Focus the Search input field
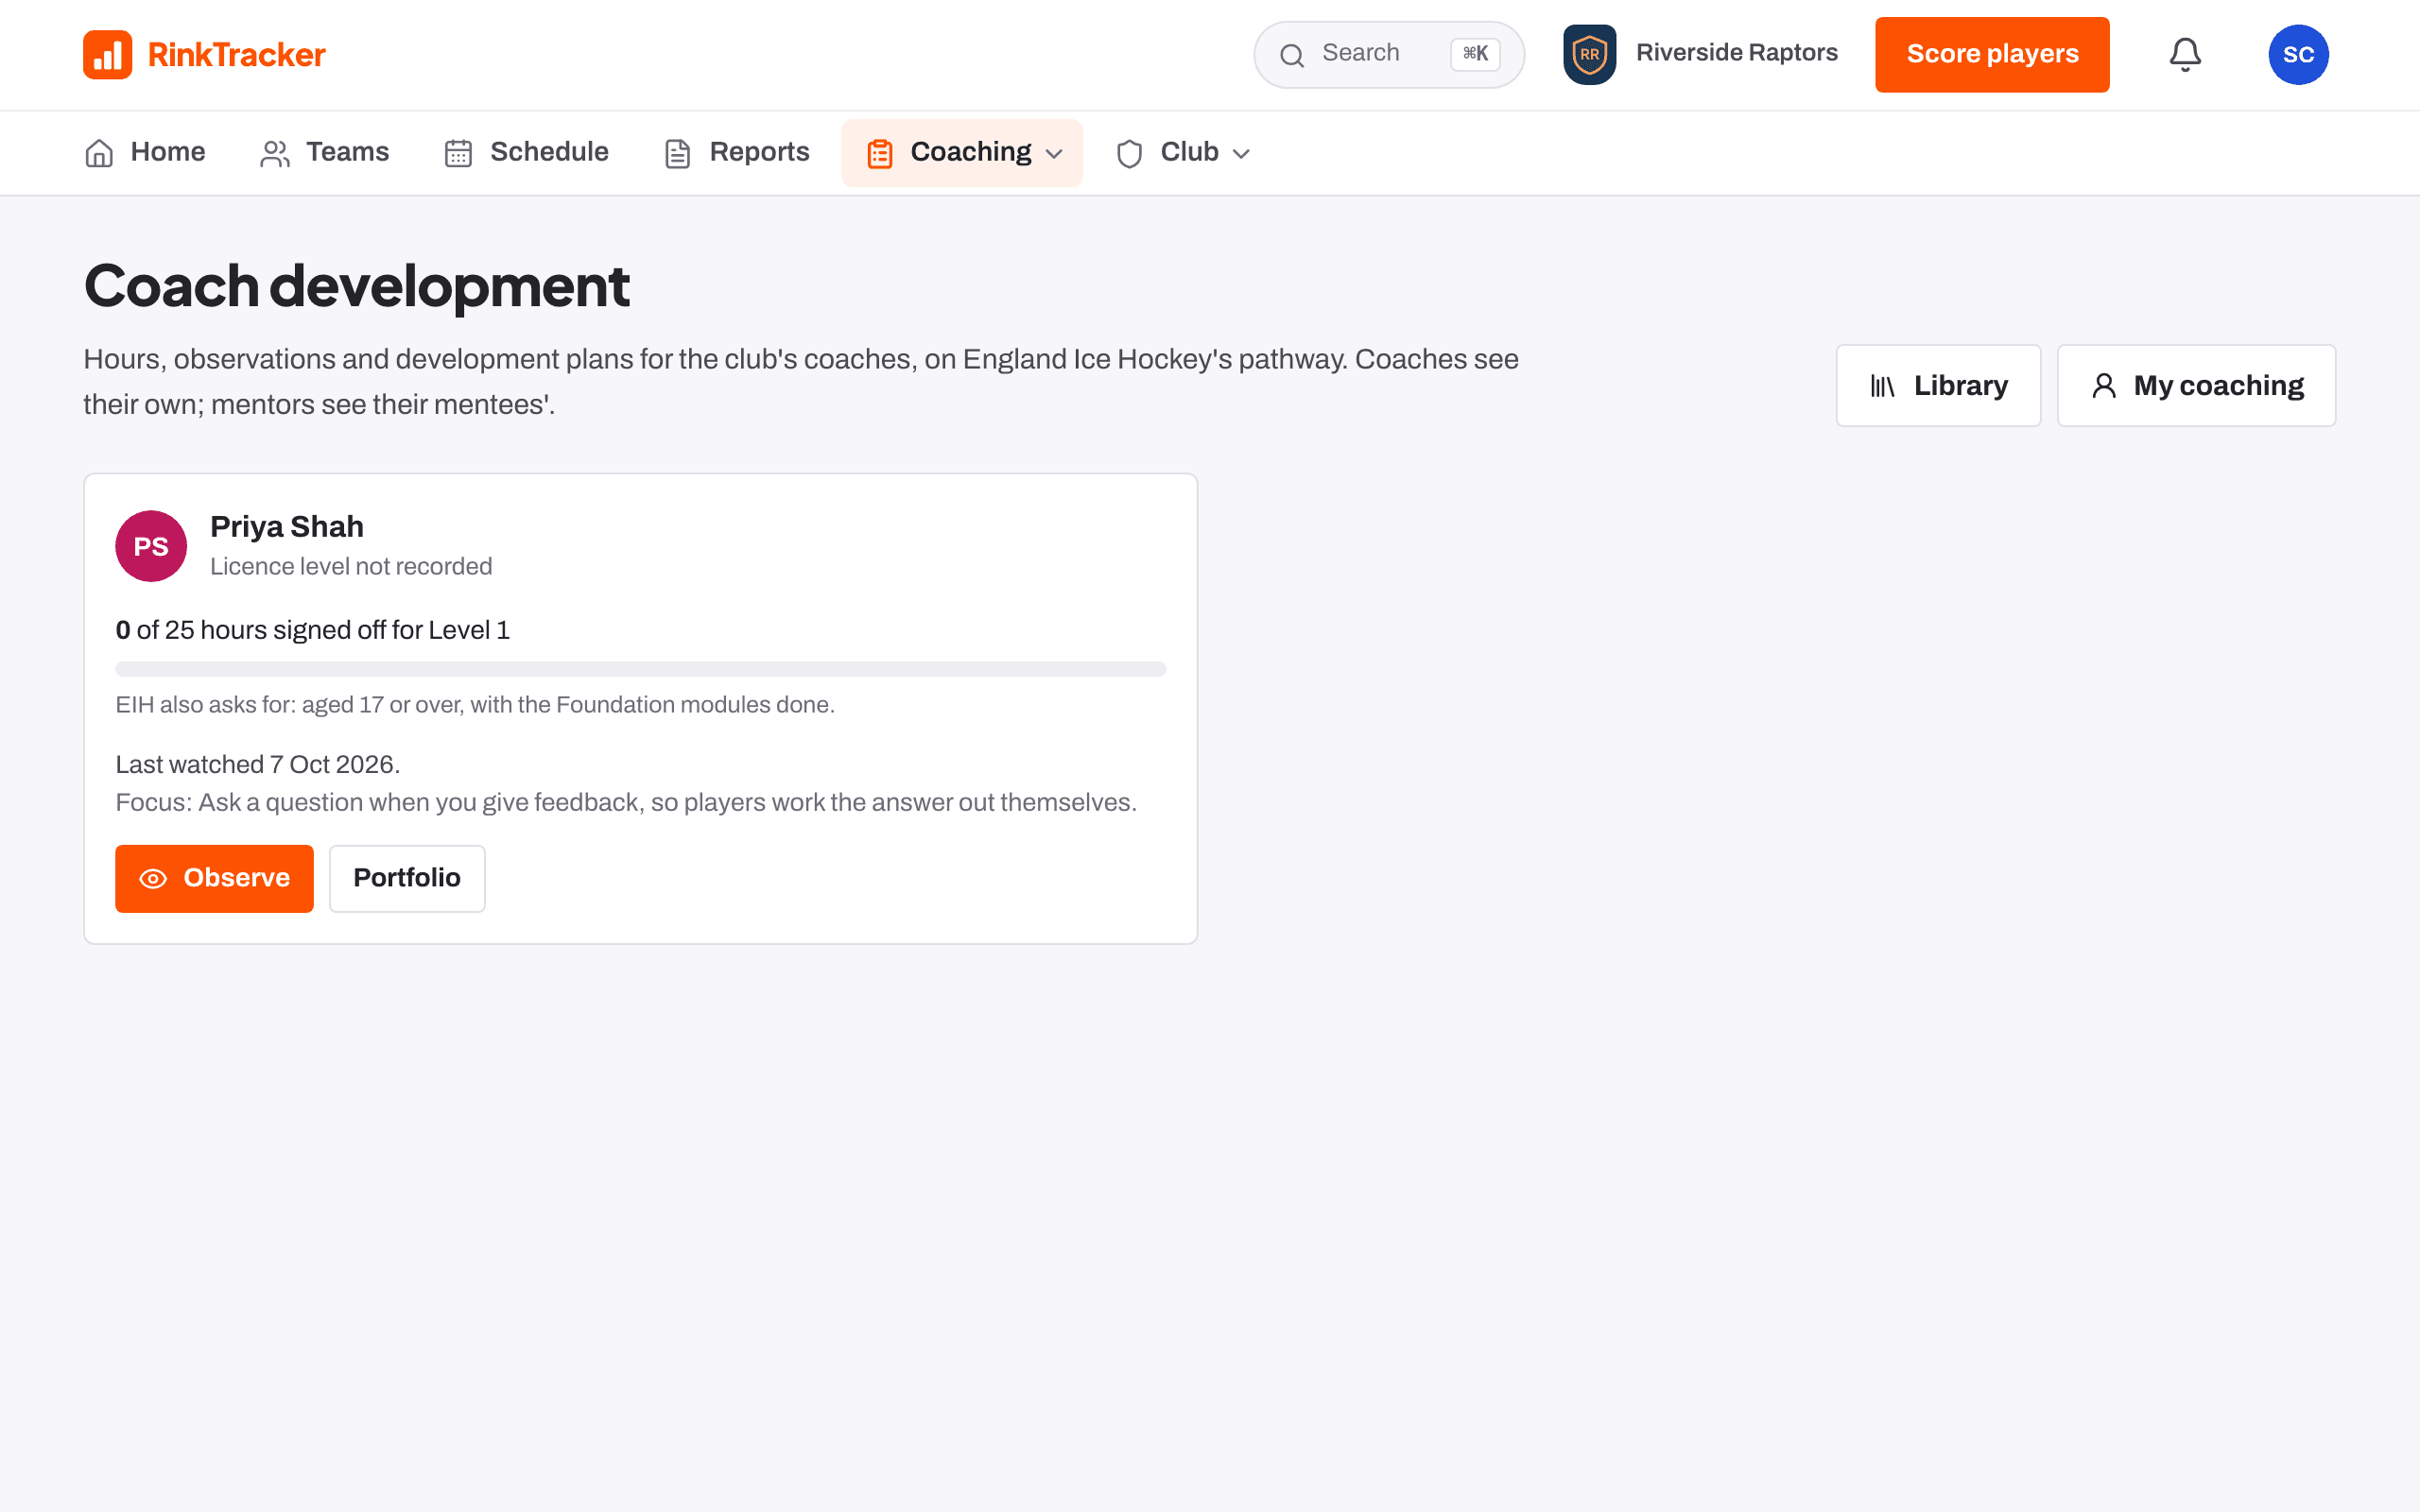This screenshot has width=2420, height=1512. click(x=1389, y=54)
